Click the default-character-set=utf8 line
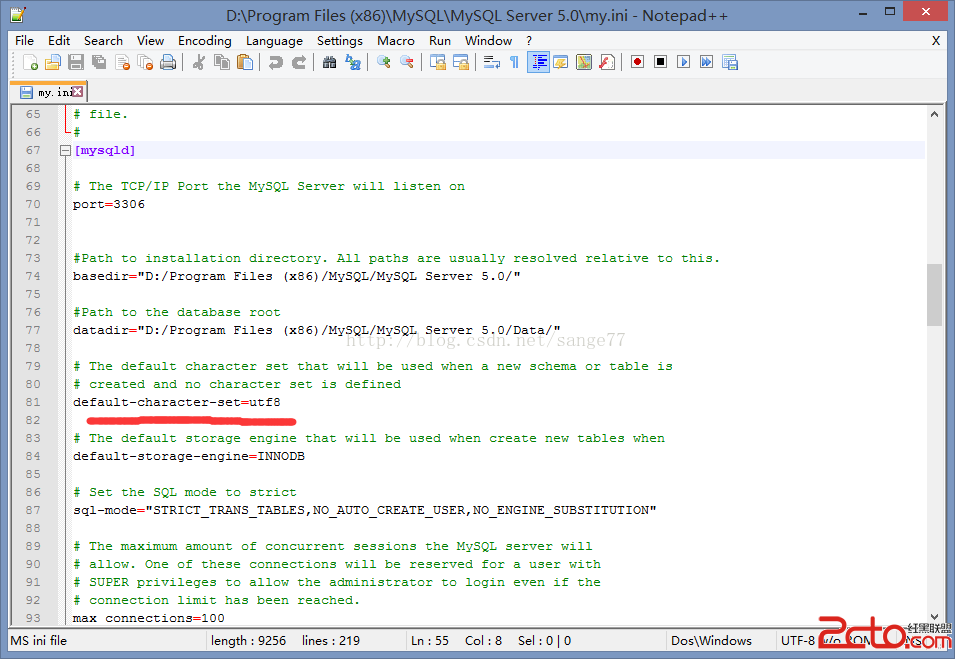 [177, 402]
